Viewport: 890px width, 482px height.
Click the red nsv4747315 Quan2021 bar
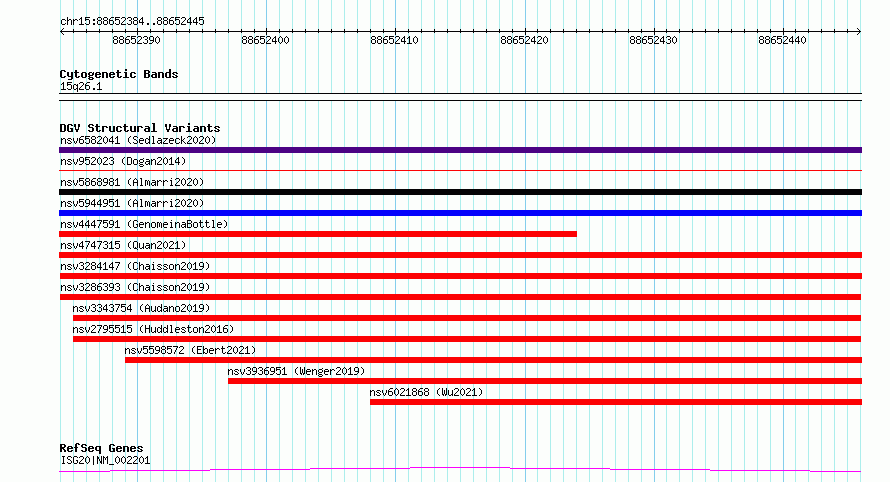(x=460, y=255)
